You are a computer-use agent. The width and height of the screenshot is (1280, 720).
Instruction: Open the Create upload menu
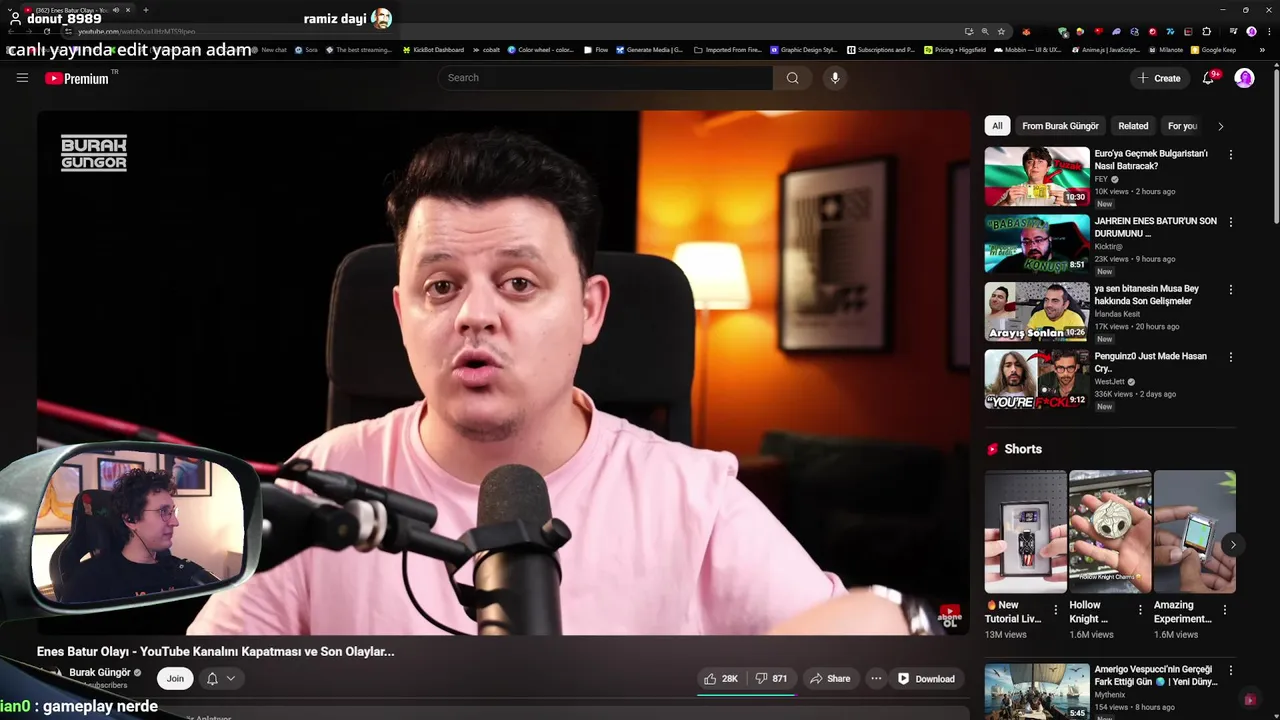click(x=1159, y=78)
